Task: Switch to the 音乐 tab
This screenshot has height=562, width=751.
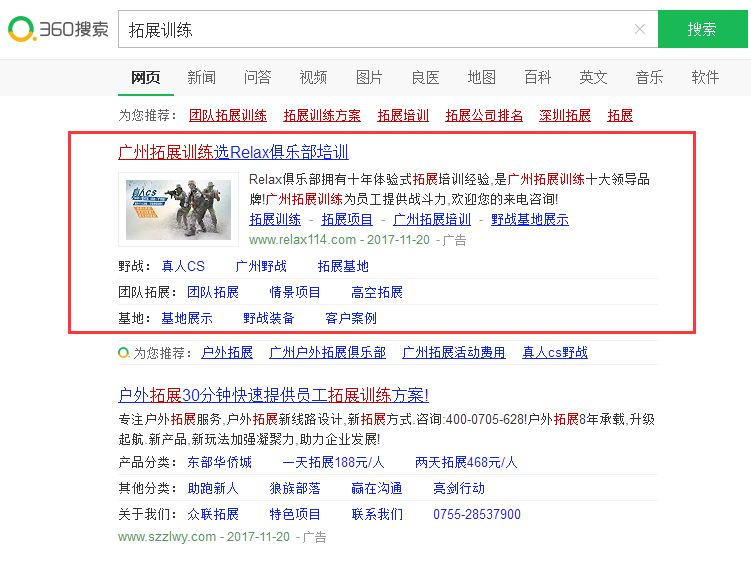Action: click(x=649, y=77)
